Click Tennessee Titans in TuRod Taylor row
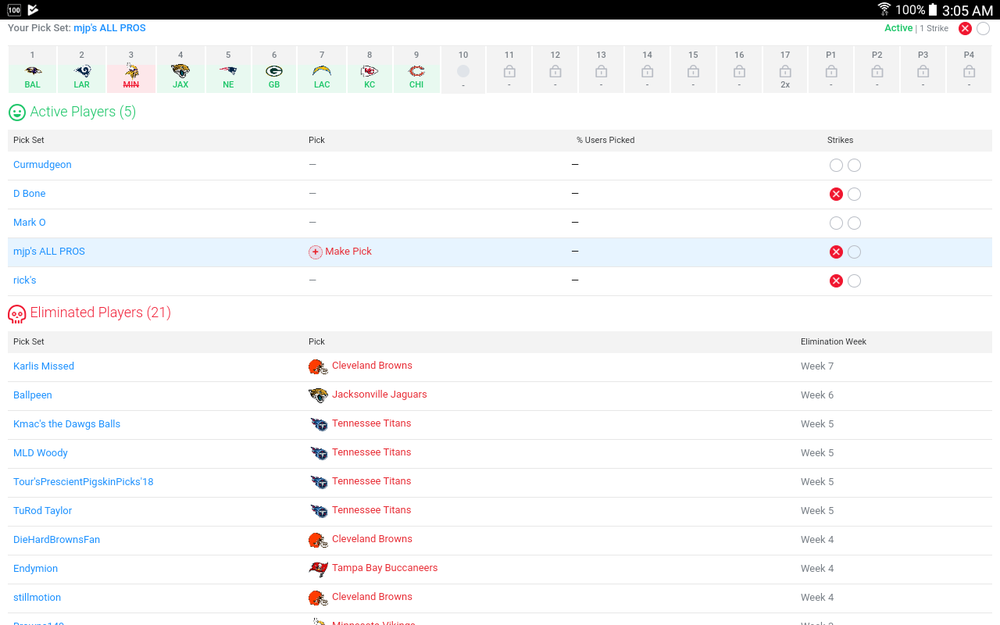 [x=371, y=510]
